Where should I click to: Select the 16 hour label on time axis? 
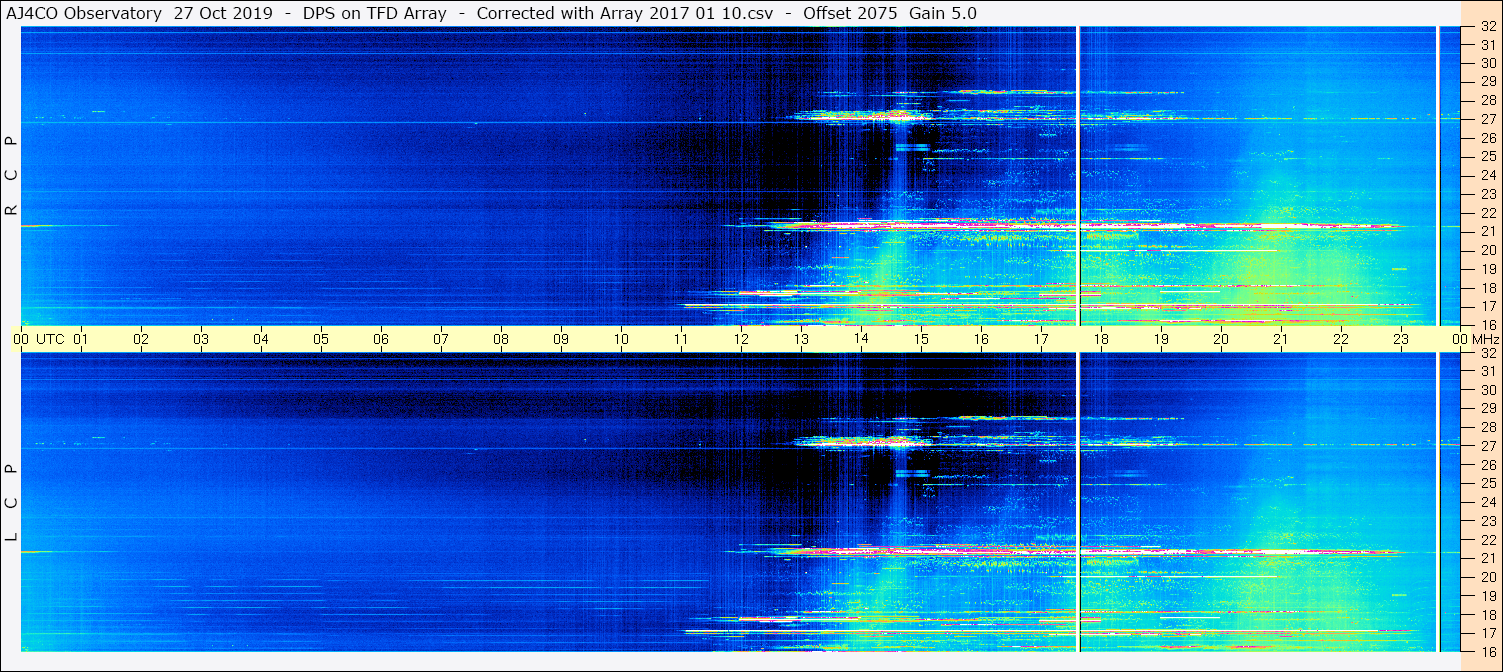[981, 339]
